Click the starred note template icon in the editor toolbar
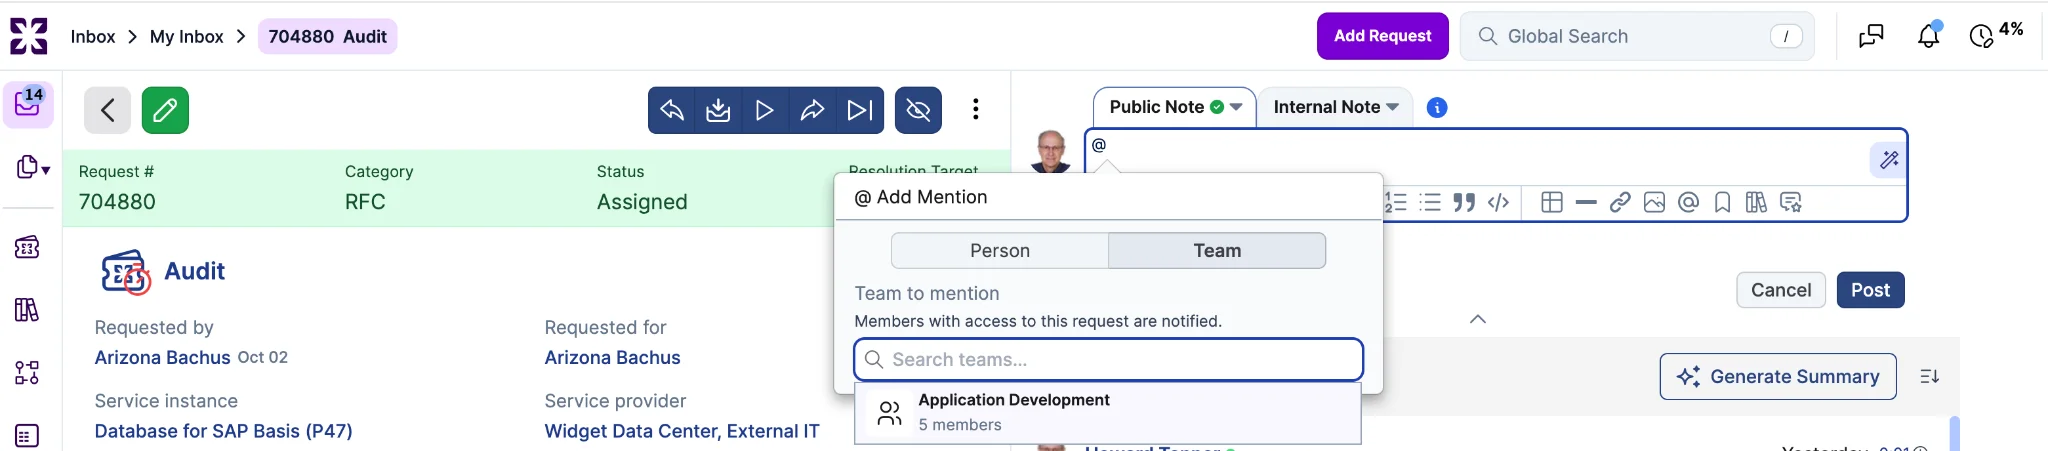 pos(1791,203)
